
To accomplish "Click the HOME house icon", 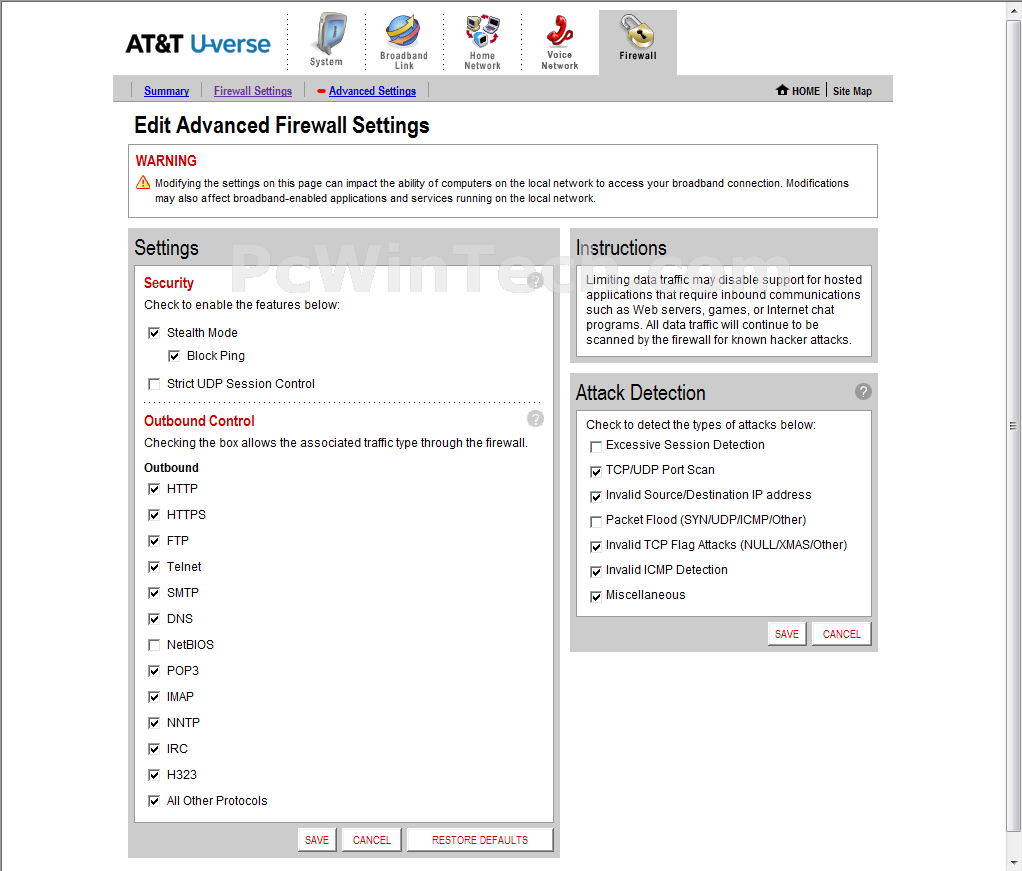I will pos(782,90).
